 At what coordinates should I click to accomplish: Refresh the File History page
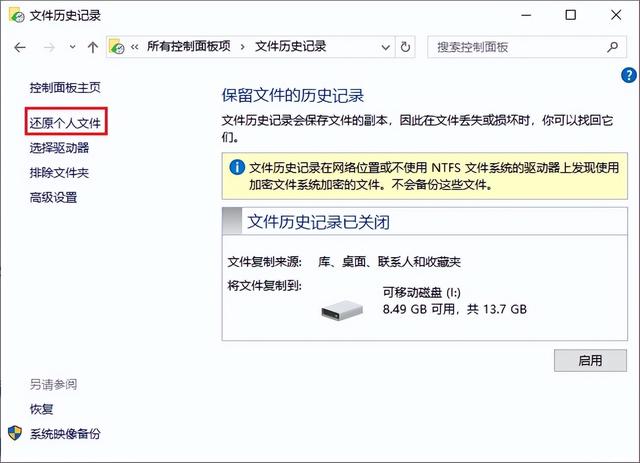[x=405, y=47]
